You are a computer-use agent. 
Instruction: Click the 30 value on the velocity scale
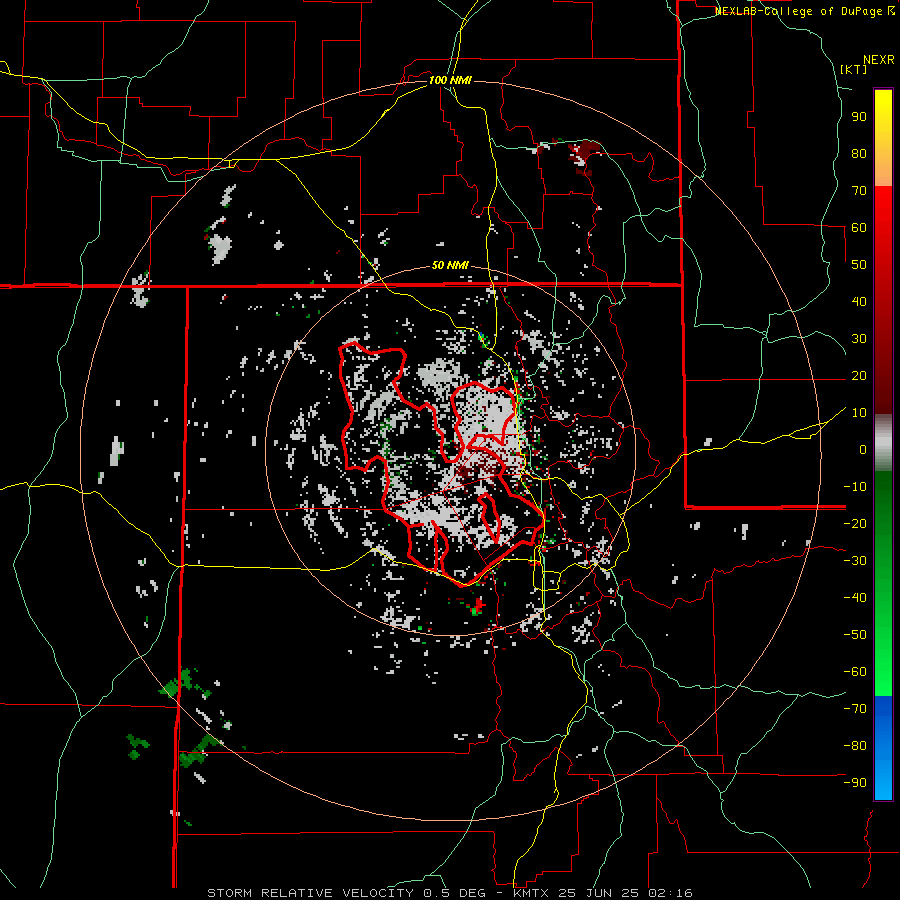point(859,339)
